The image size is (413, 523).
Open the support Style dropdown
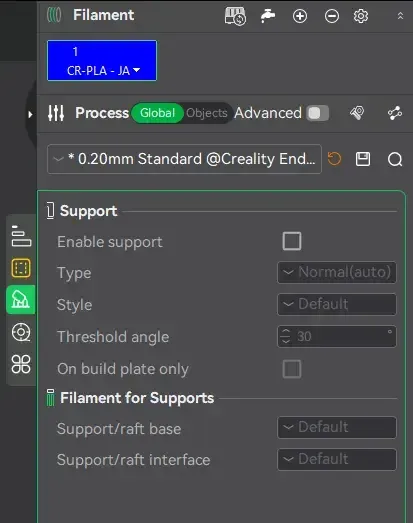[337, 304]
